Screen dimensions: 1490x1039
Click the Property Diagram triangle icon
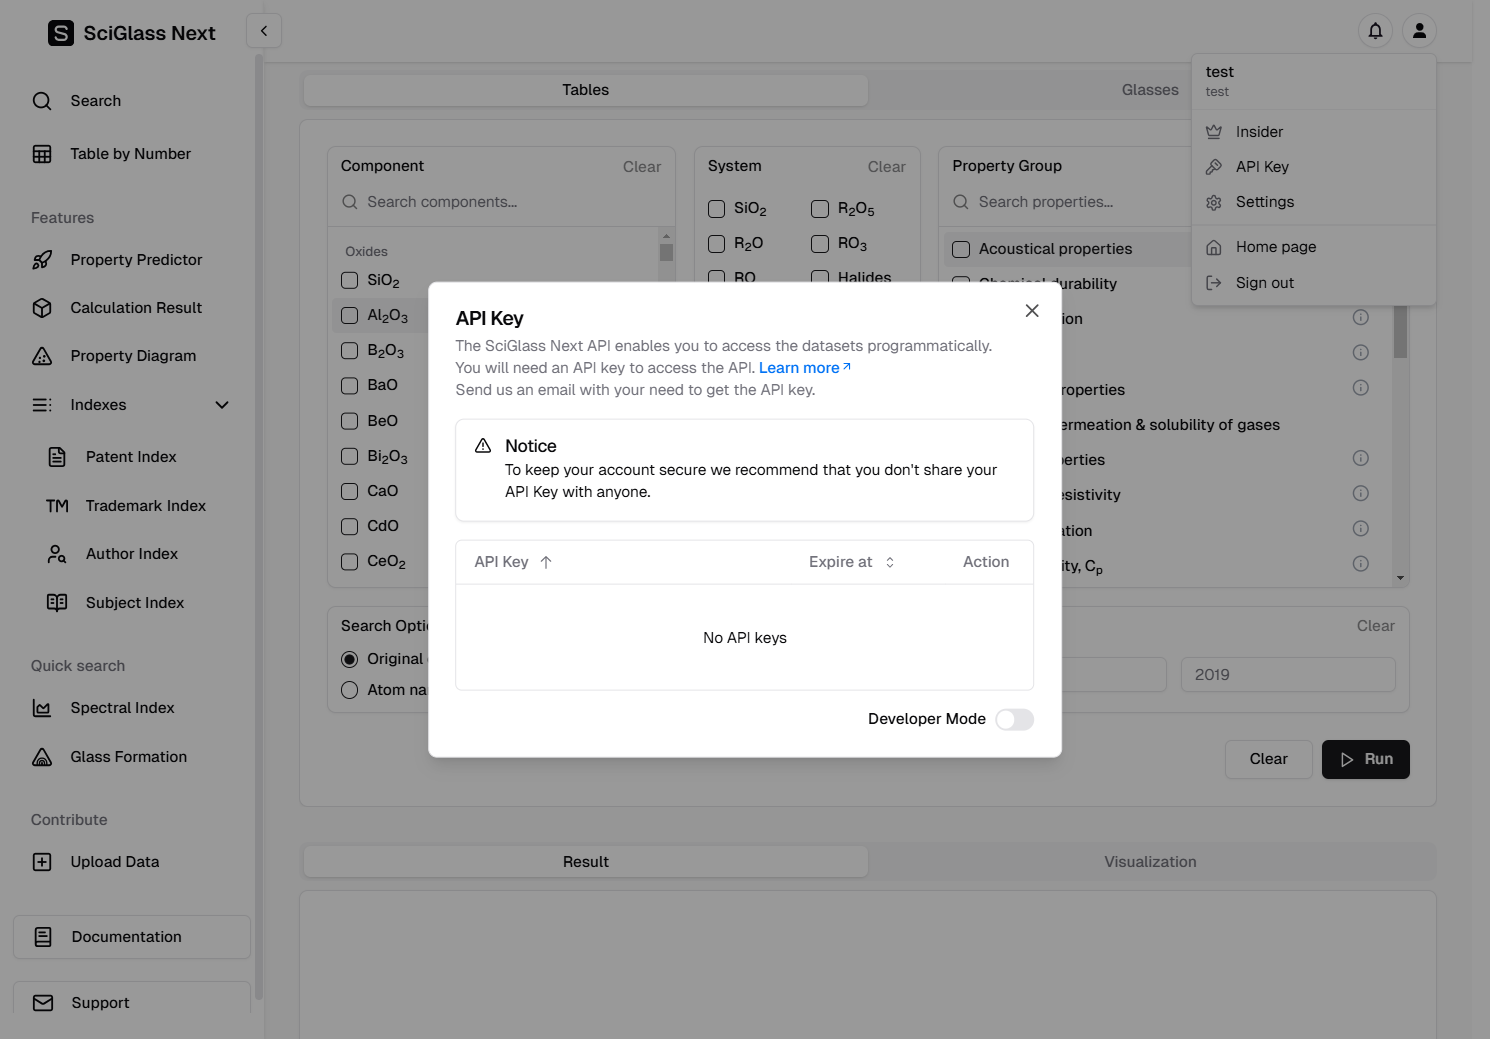[x=42, y=356]
